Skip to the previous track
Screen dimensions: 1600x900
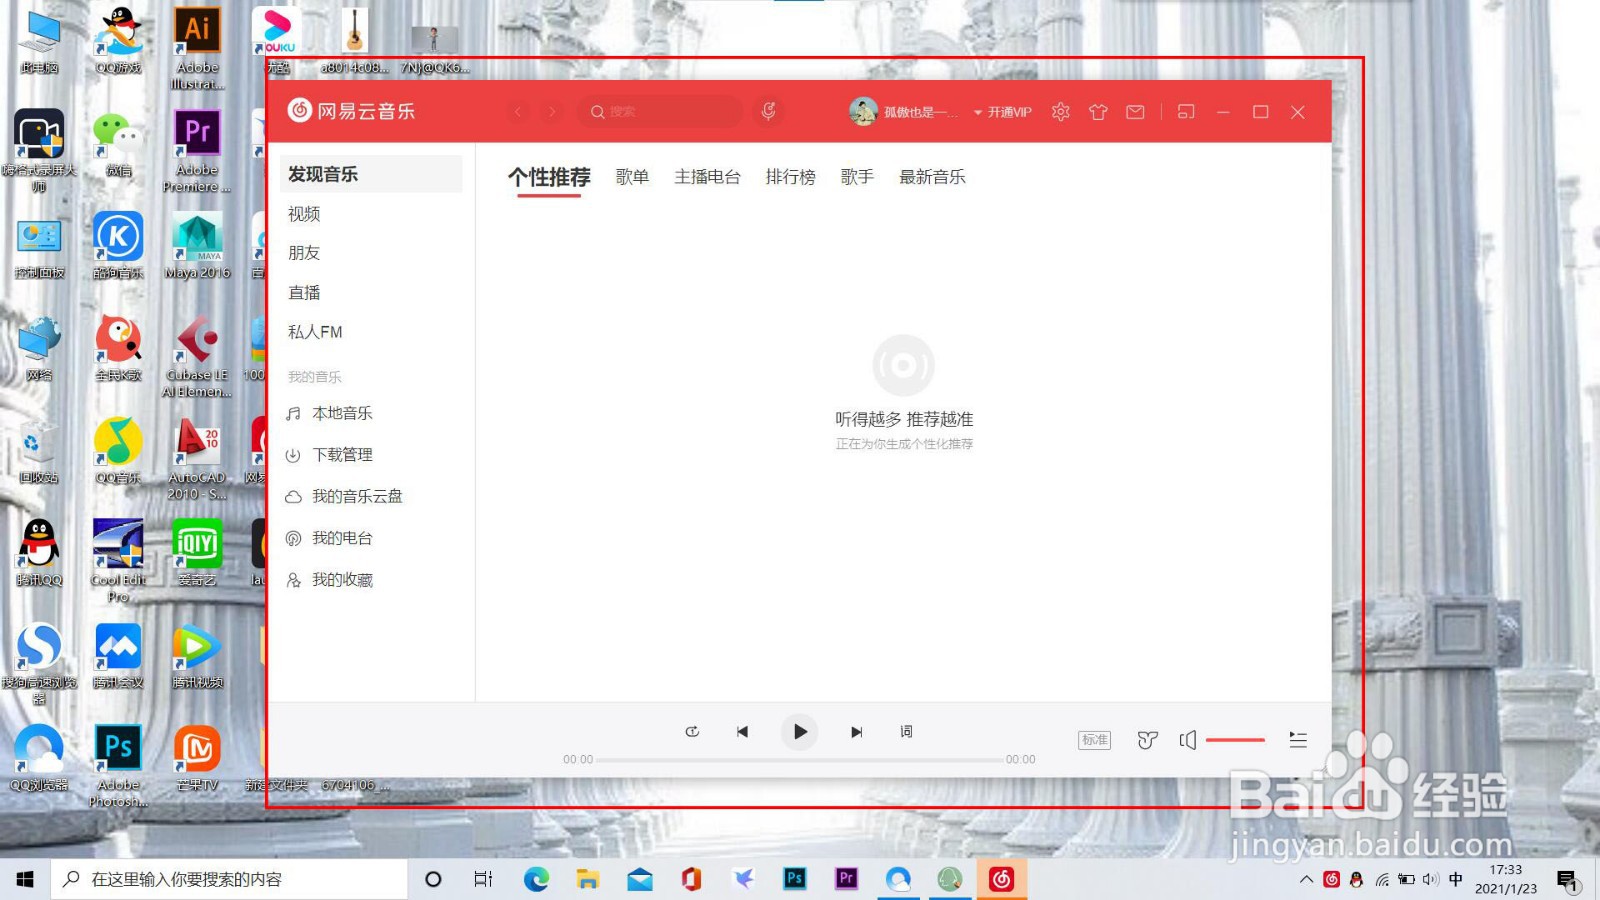(x=742, y=732)
